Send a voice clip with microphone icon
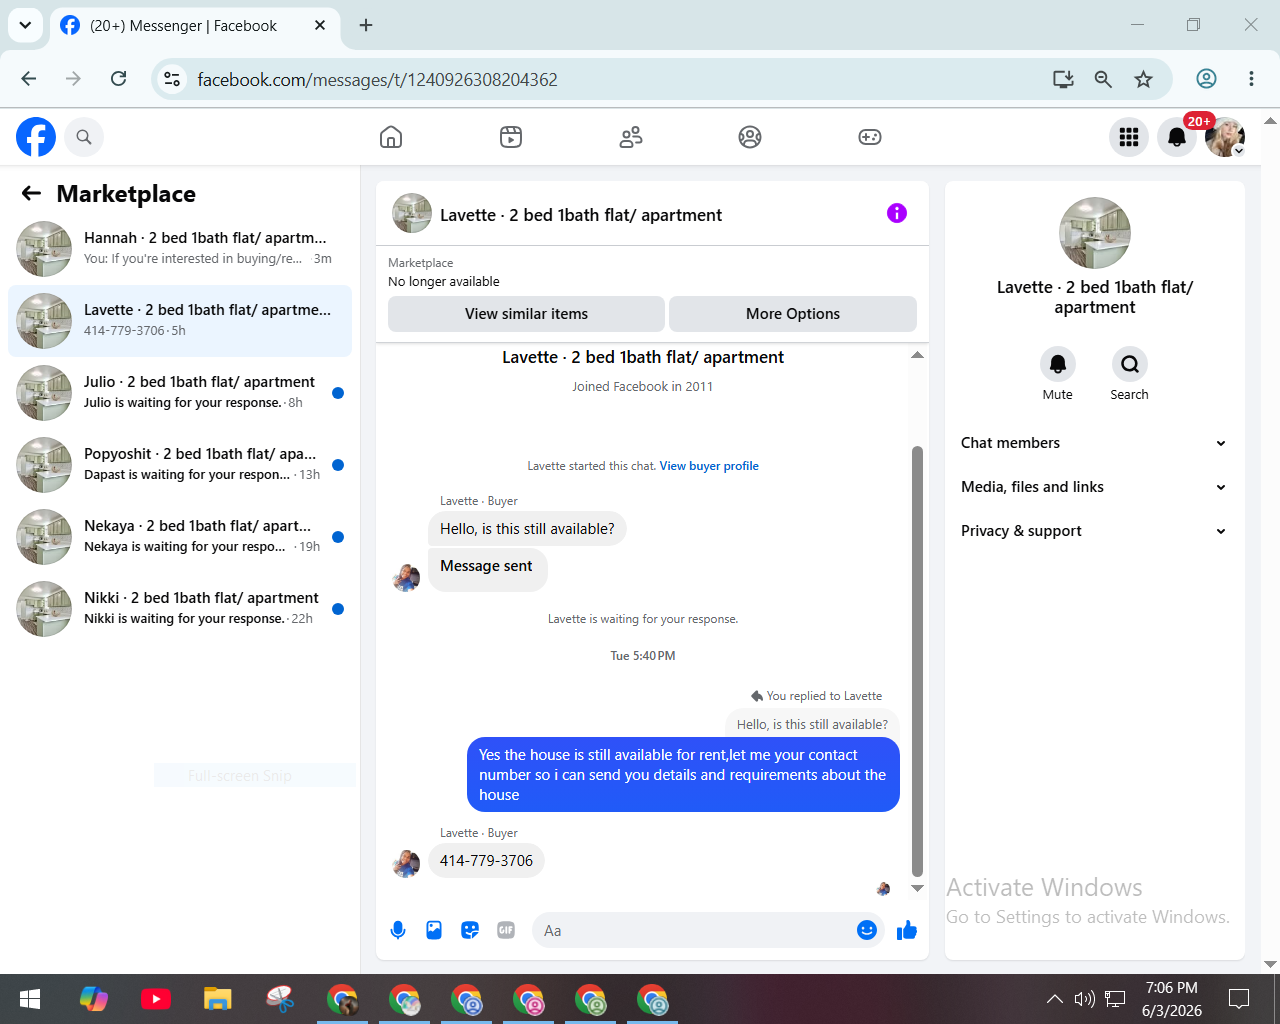 398,931
